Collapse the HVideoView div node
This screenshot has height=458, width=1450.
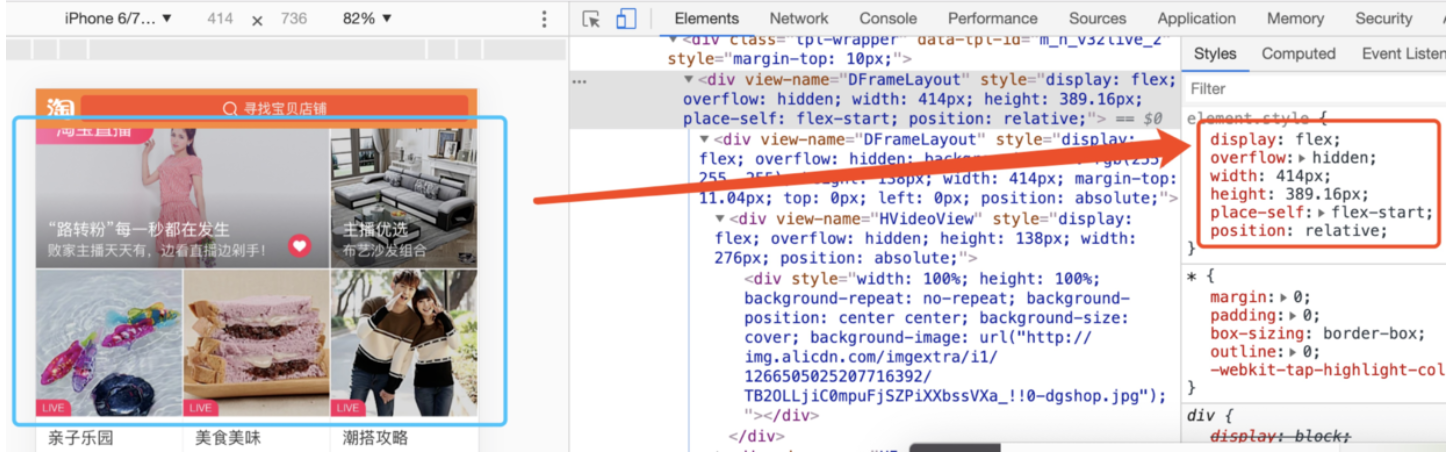click(x=721, y=219)
